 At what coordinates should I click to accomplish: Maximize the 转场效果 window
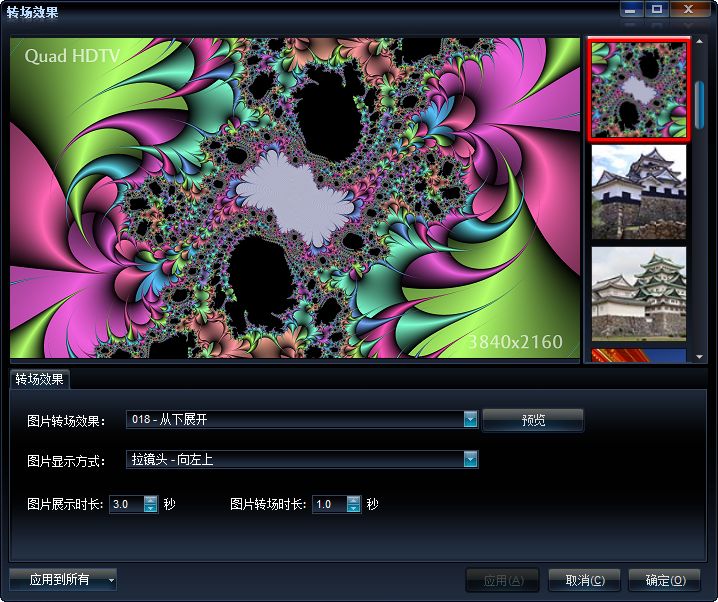click(x=657, y=9)
